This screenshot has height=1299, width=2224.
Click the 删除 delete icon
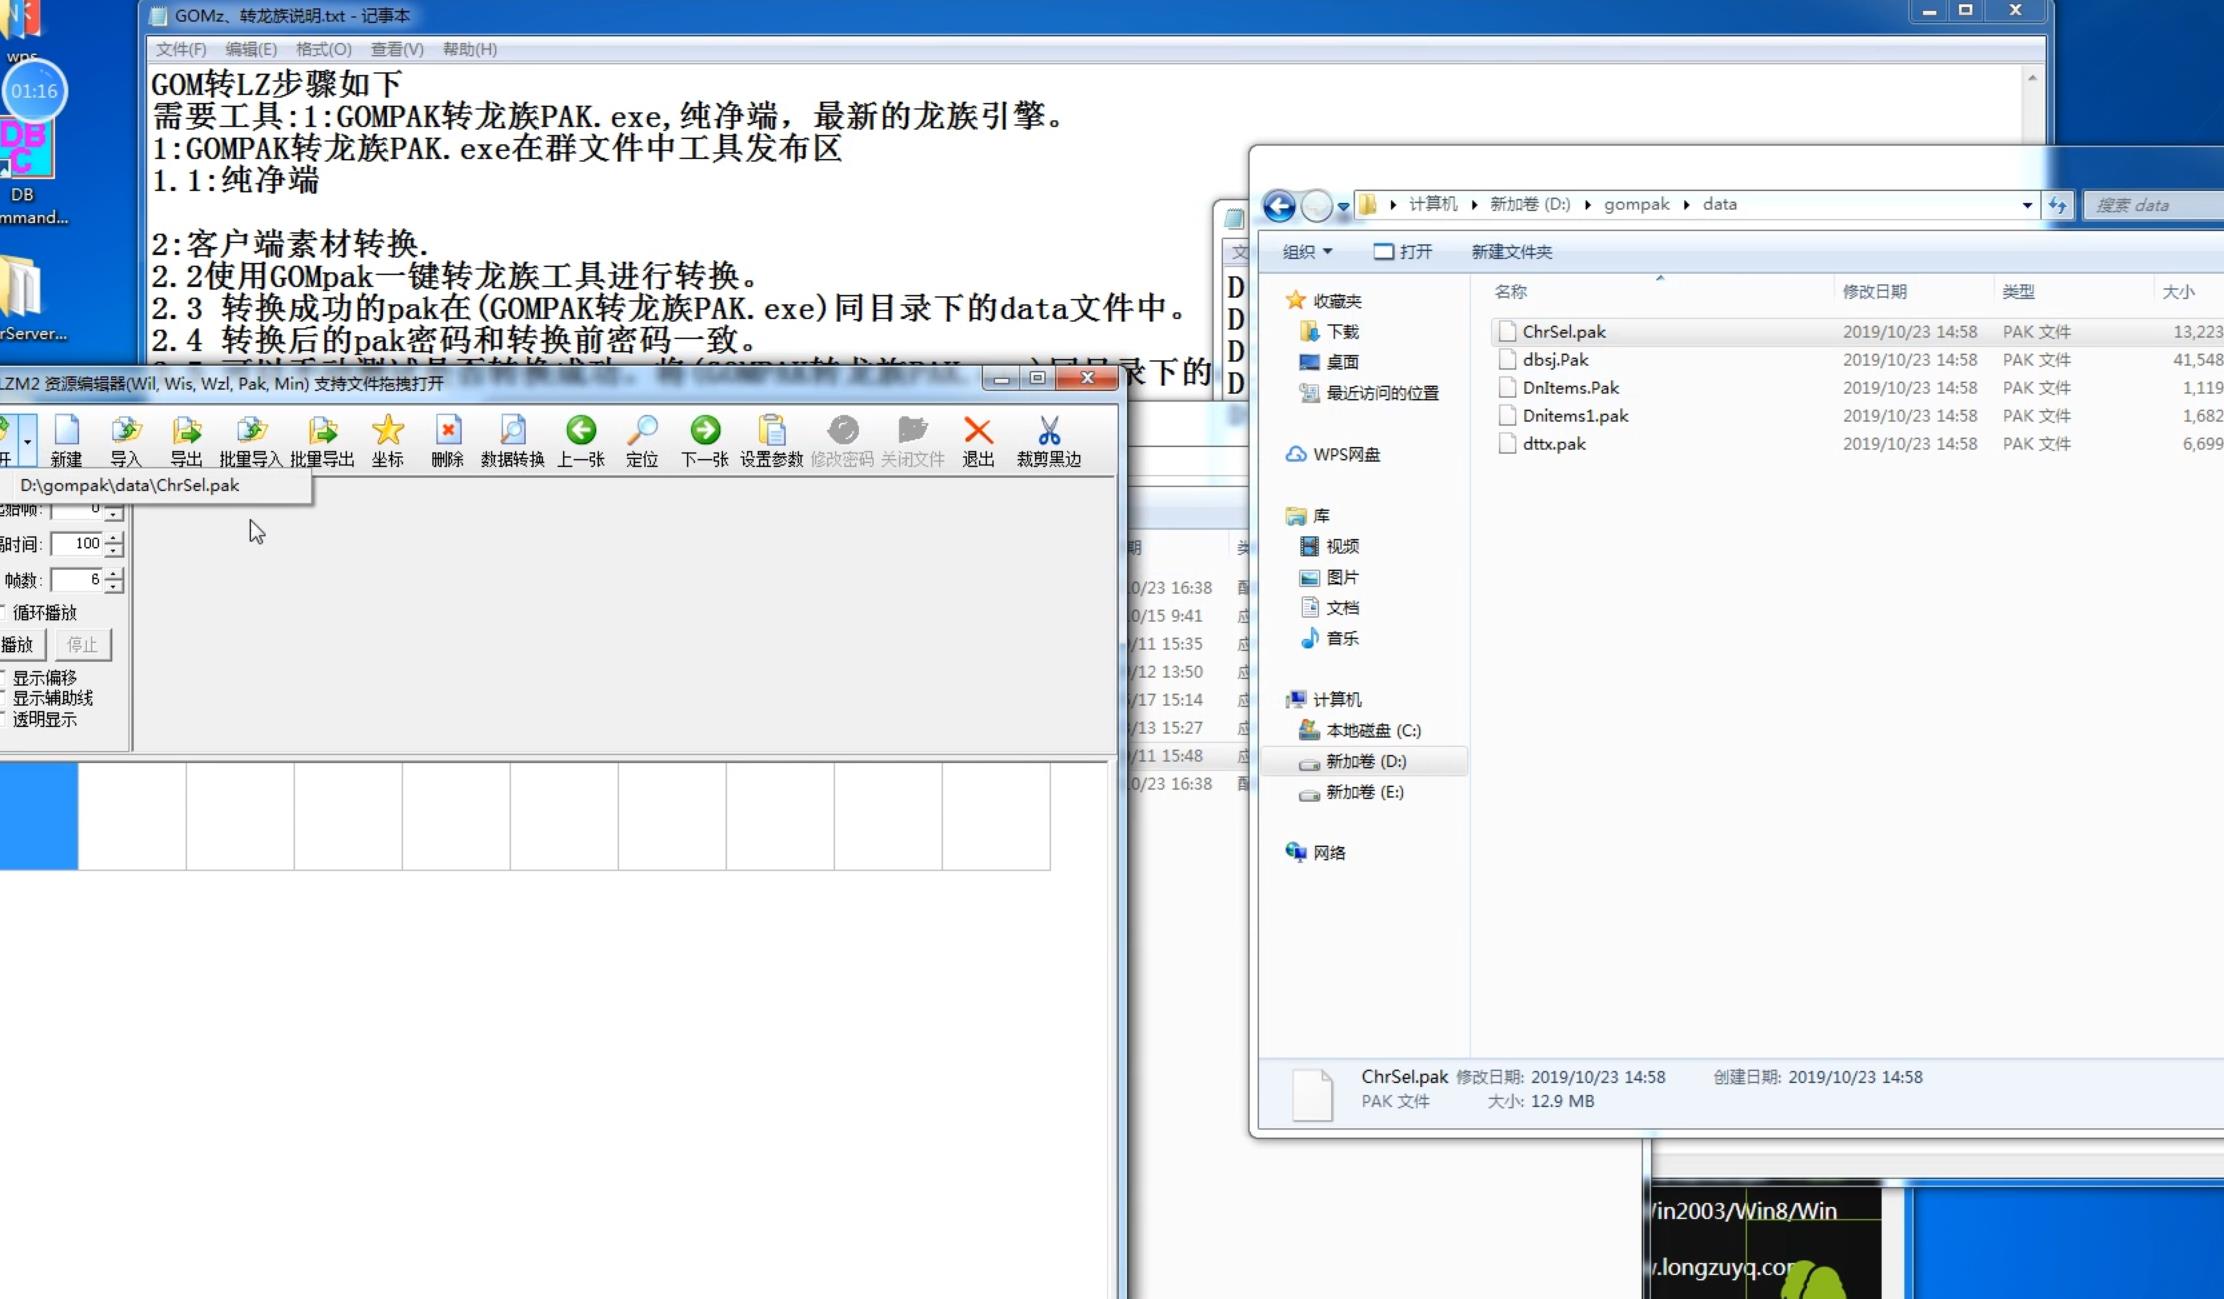[447, 441]
